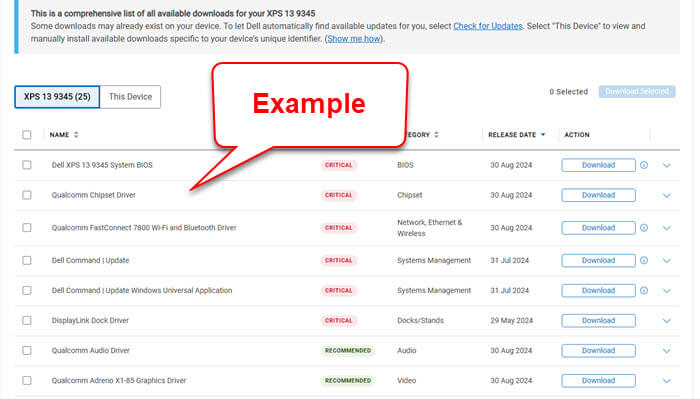The width and height of the screenshot is (700, 399).
Task: Click the Check for Updates link
Action: click(x=488, y=26)
